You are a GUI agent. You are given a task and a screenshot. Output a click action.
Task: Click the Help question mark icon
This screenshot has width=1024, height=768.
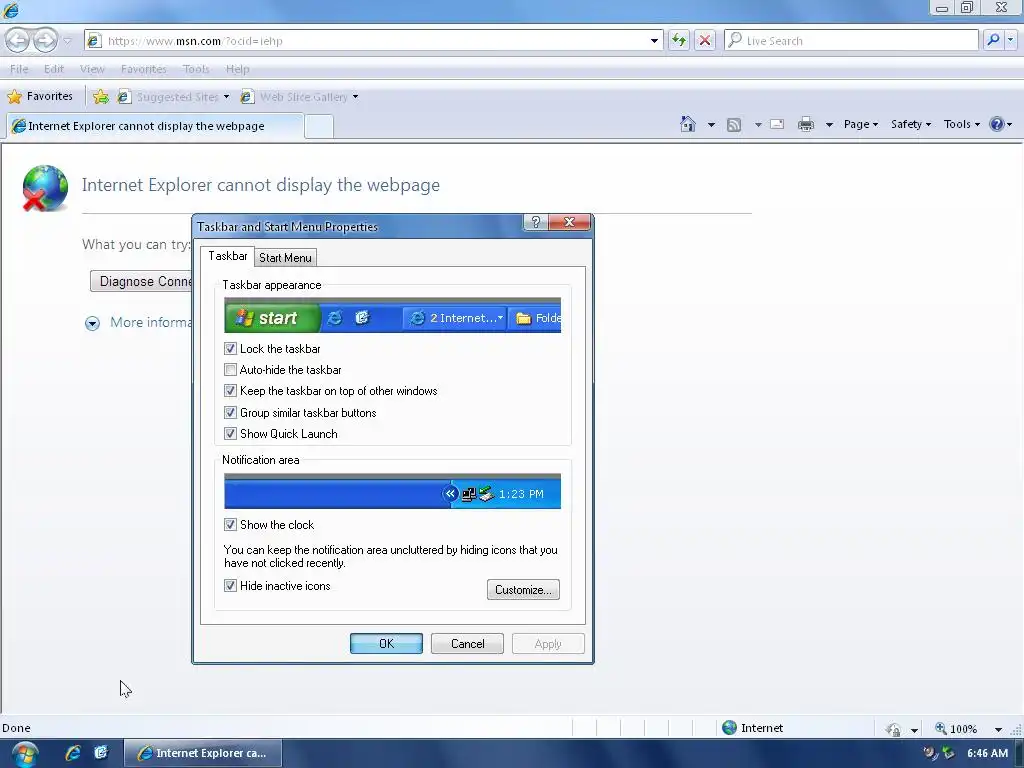(997, 124)
